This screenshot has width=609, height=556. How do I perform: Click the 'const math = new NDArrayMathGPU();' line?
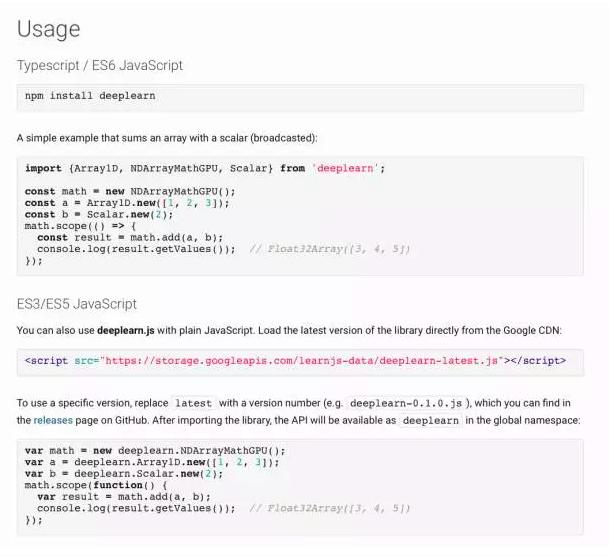(x=130, y=191)
